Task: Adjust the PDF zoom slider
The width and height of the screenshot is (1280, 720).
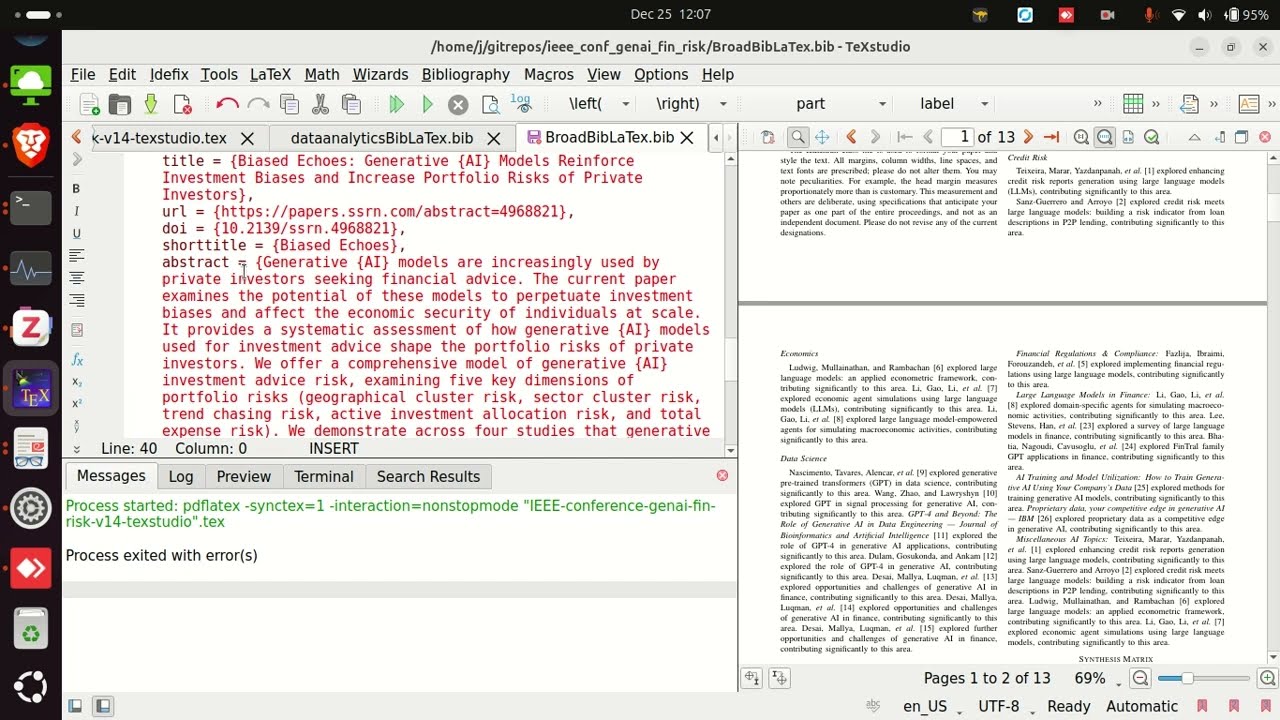Action: (1205, 678)
